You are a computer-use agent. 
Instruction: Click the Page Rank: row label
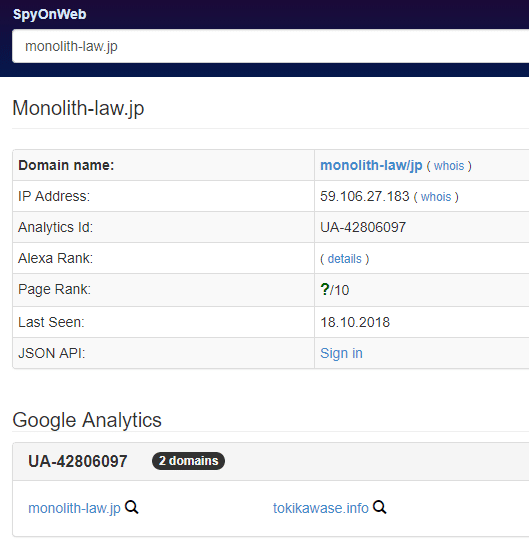click(x=54, y=289)
